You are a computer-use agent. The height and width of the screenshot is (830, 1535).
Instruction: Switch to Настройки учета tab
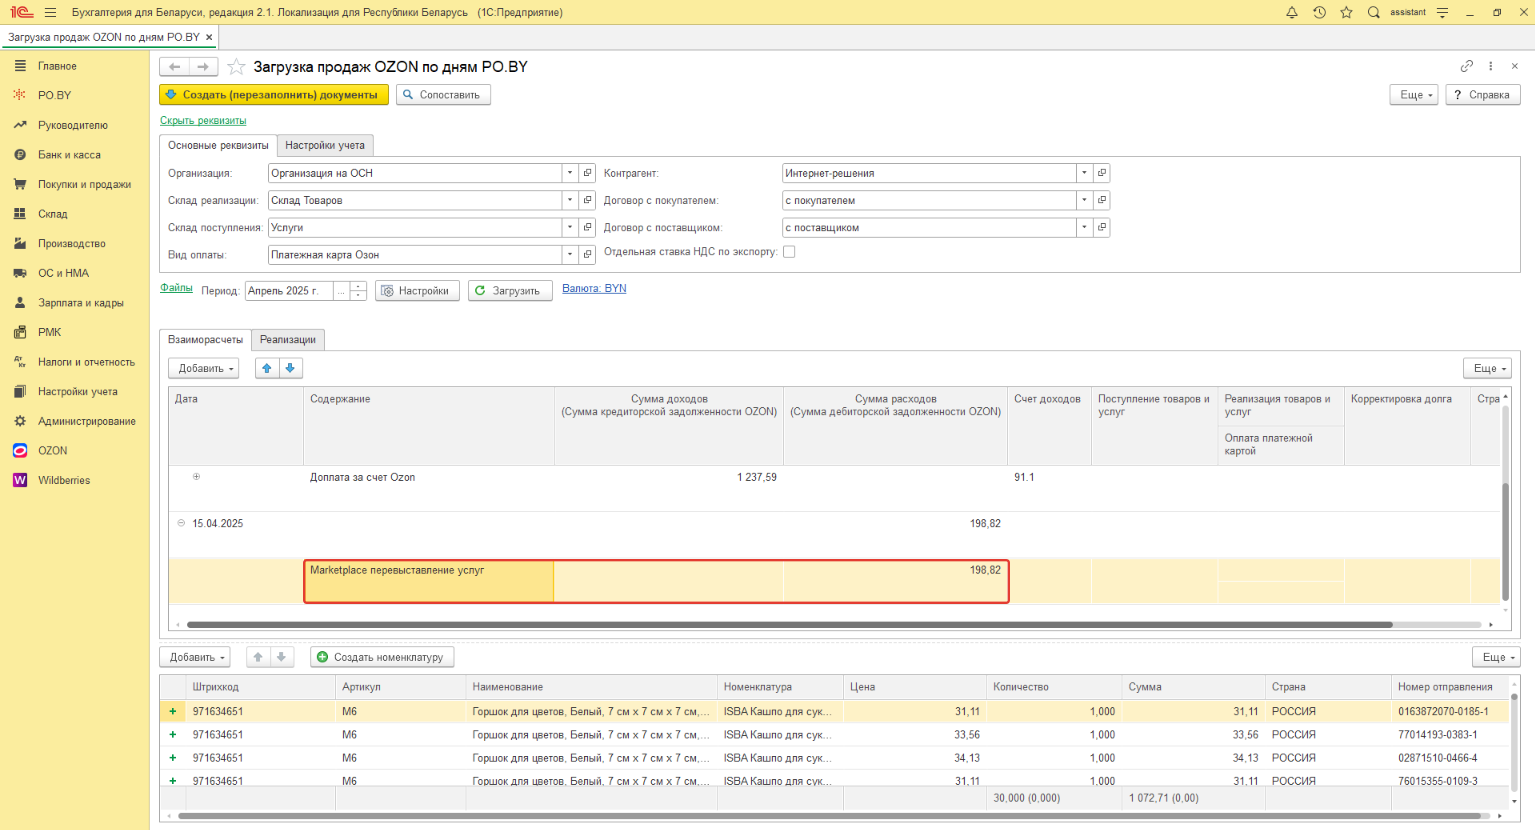325,145
